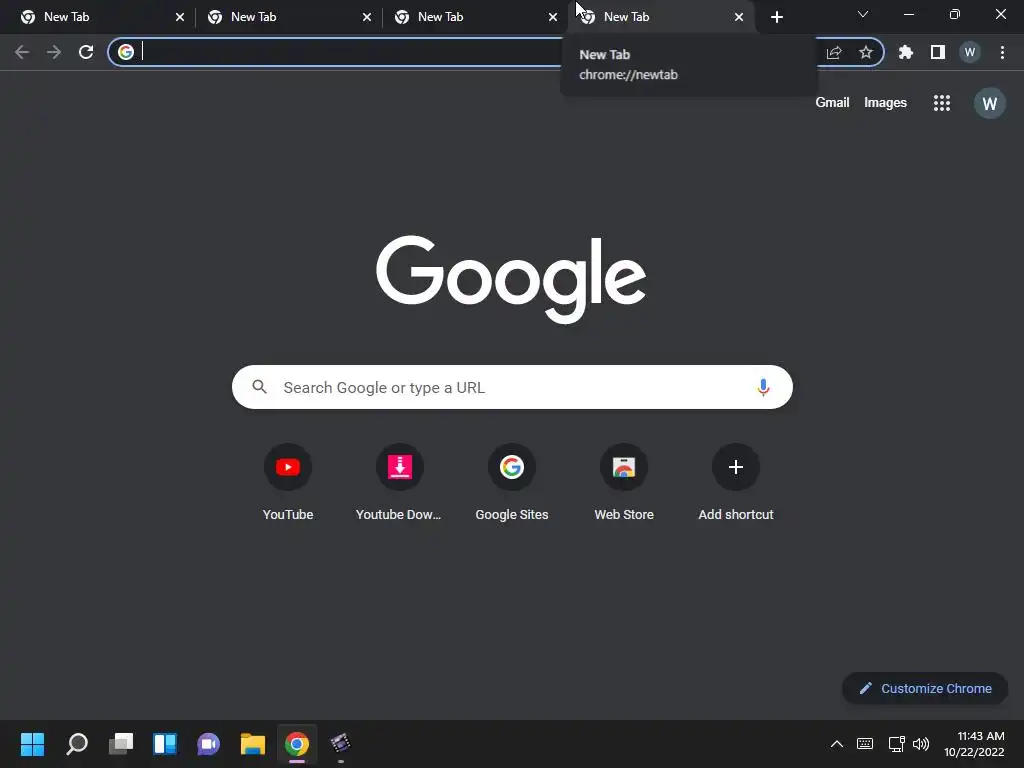
Task: Open touch keyboard tray icon
Action: click(x=865, y=744)
